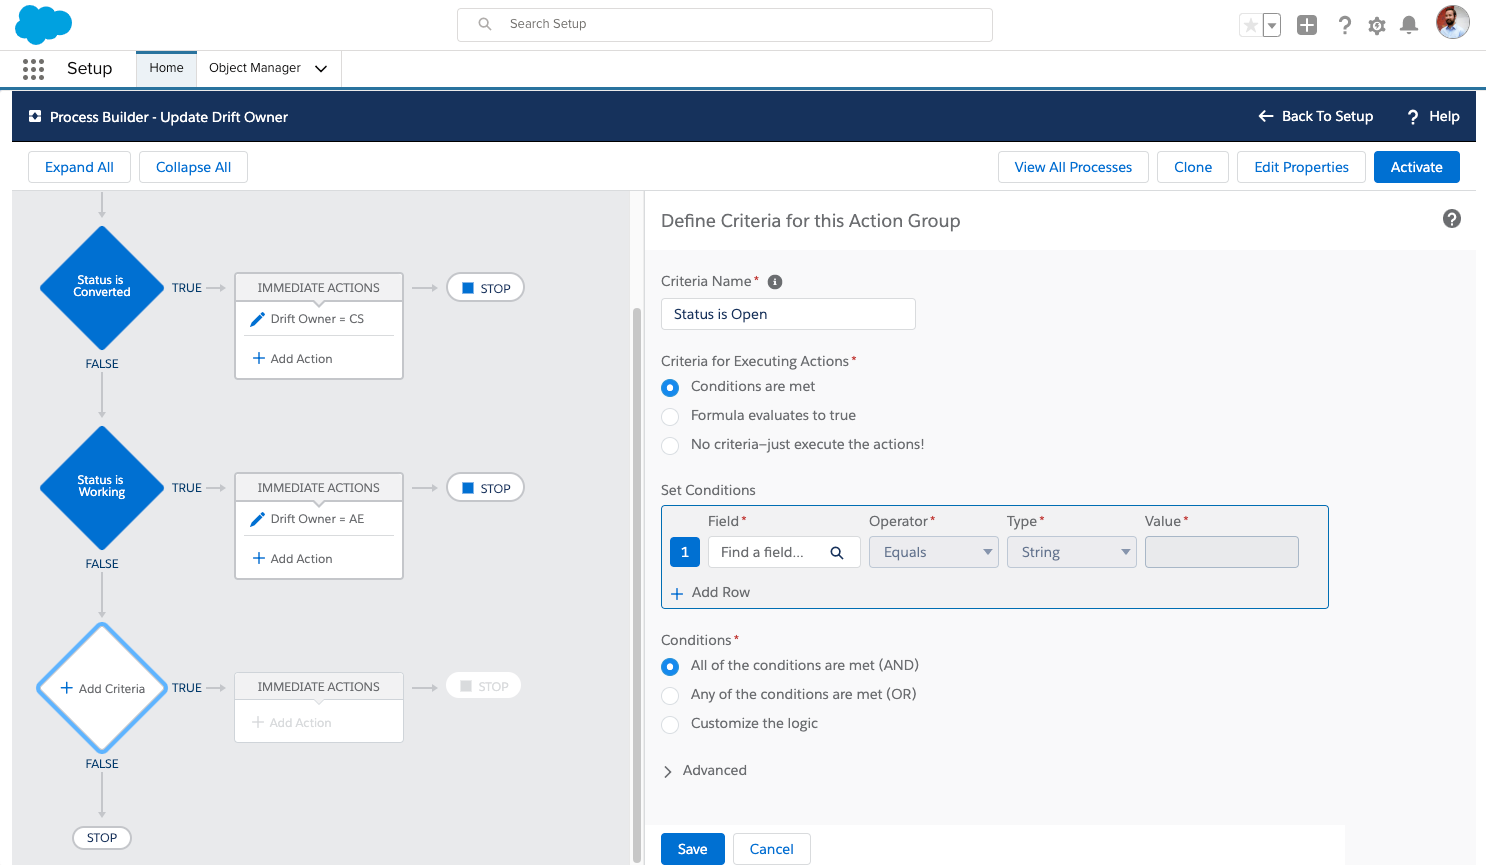Choose Customize the logic option
The height and width of the screenshot is (865, 1486).
tap(670, 724)
